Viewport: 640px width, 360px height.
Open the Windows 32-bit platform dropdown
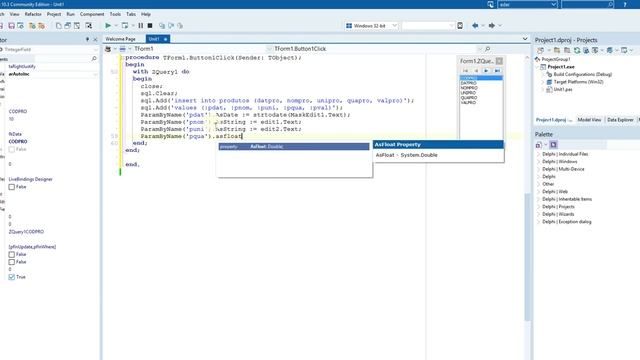pyautogui.click(x=395, y=25)
